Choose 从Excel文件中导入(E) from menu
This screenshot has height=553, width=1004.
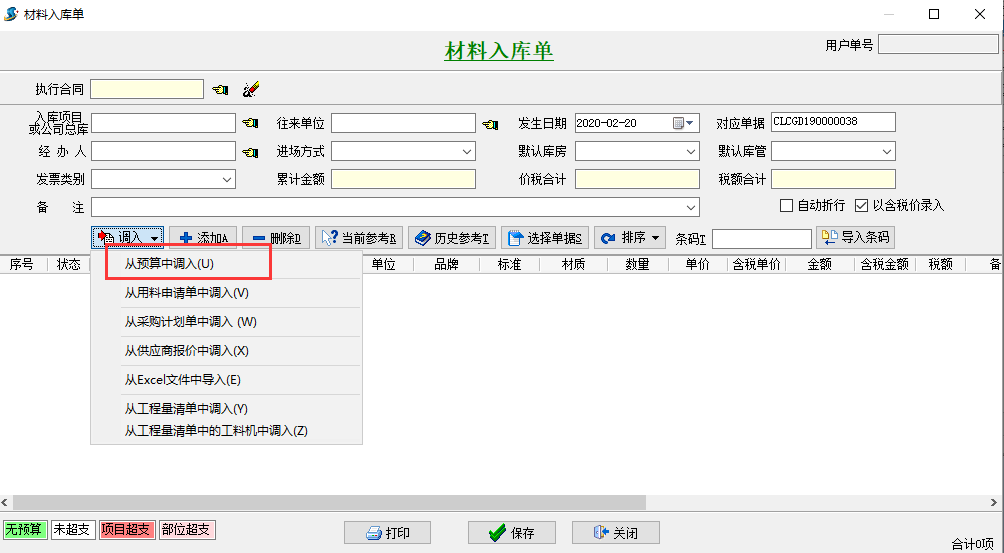tap(182, 380)
